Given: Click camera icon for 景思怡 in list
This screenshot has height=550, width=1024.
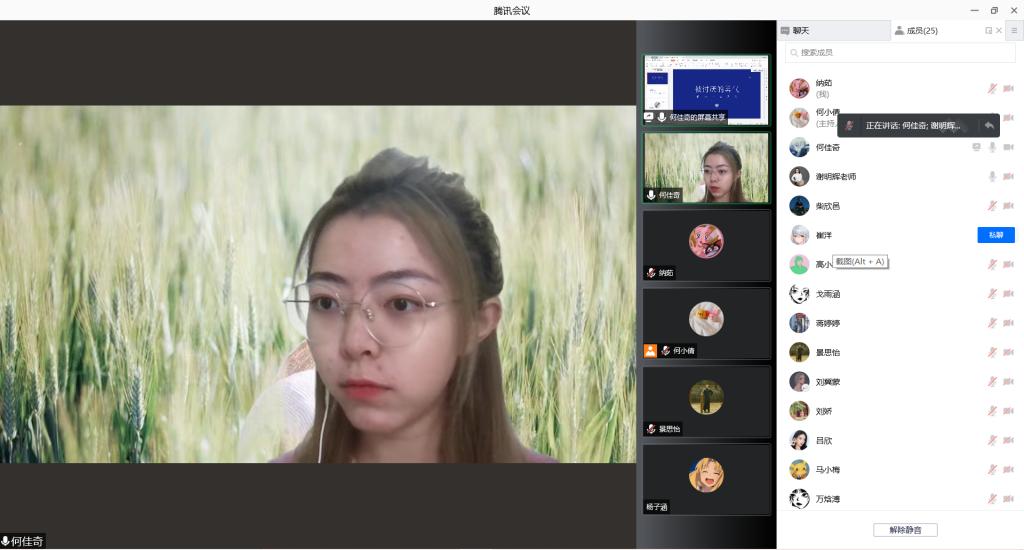Looking at the screenshot, I should [x=1008, y=352].
